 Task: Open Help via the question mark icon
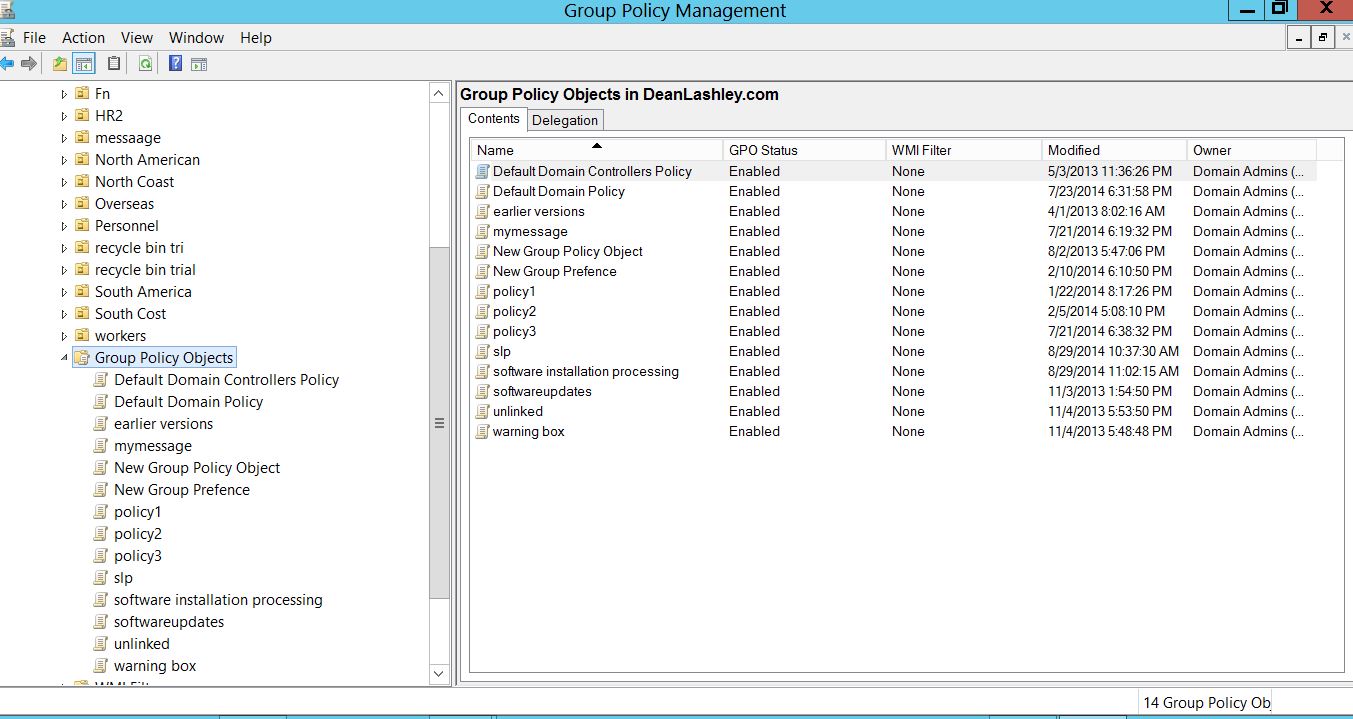(175, 64)
